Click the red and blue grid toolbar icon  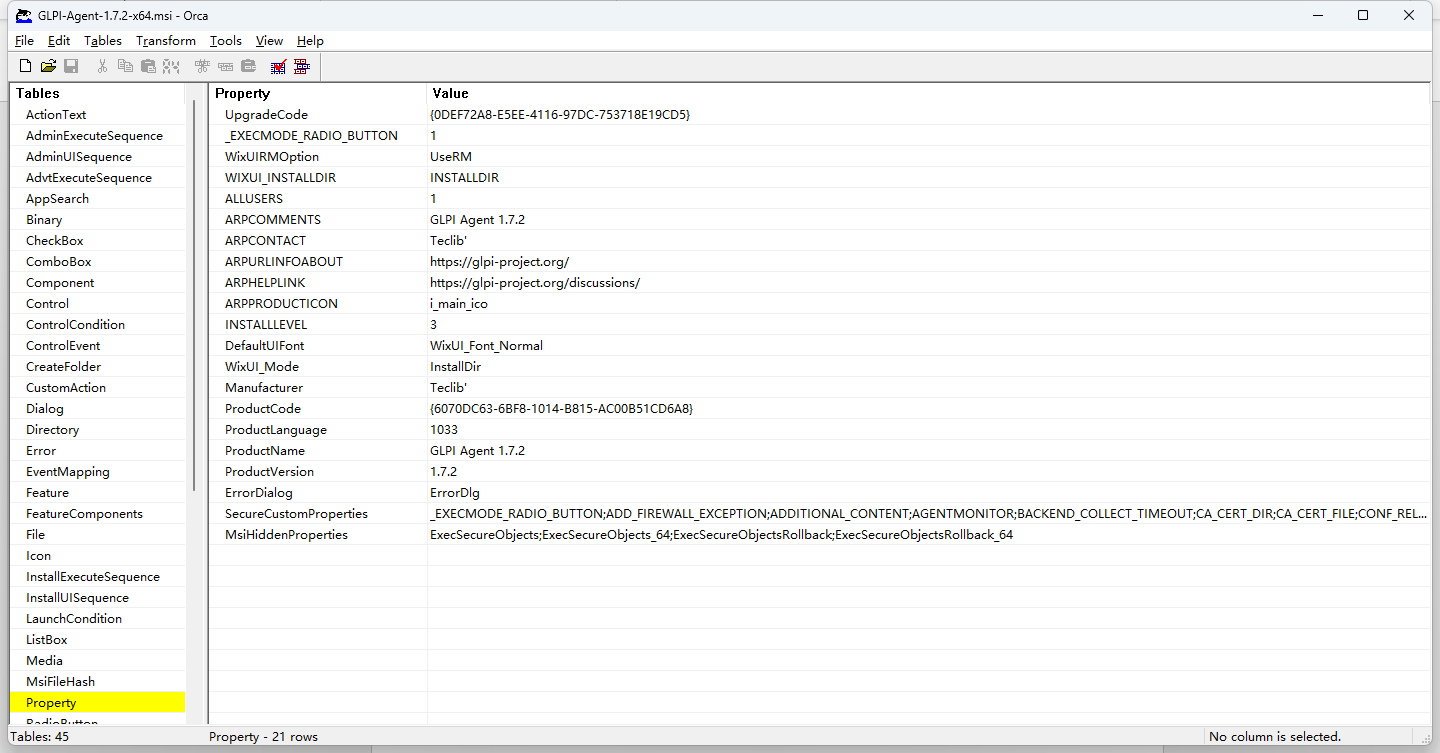(301, 66)
